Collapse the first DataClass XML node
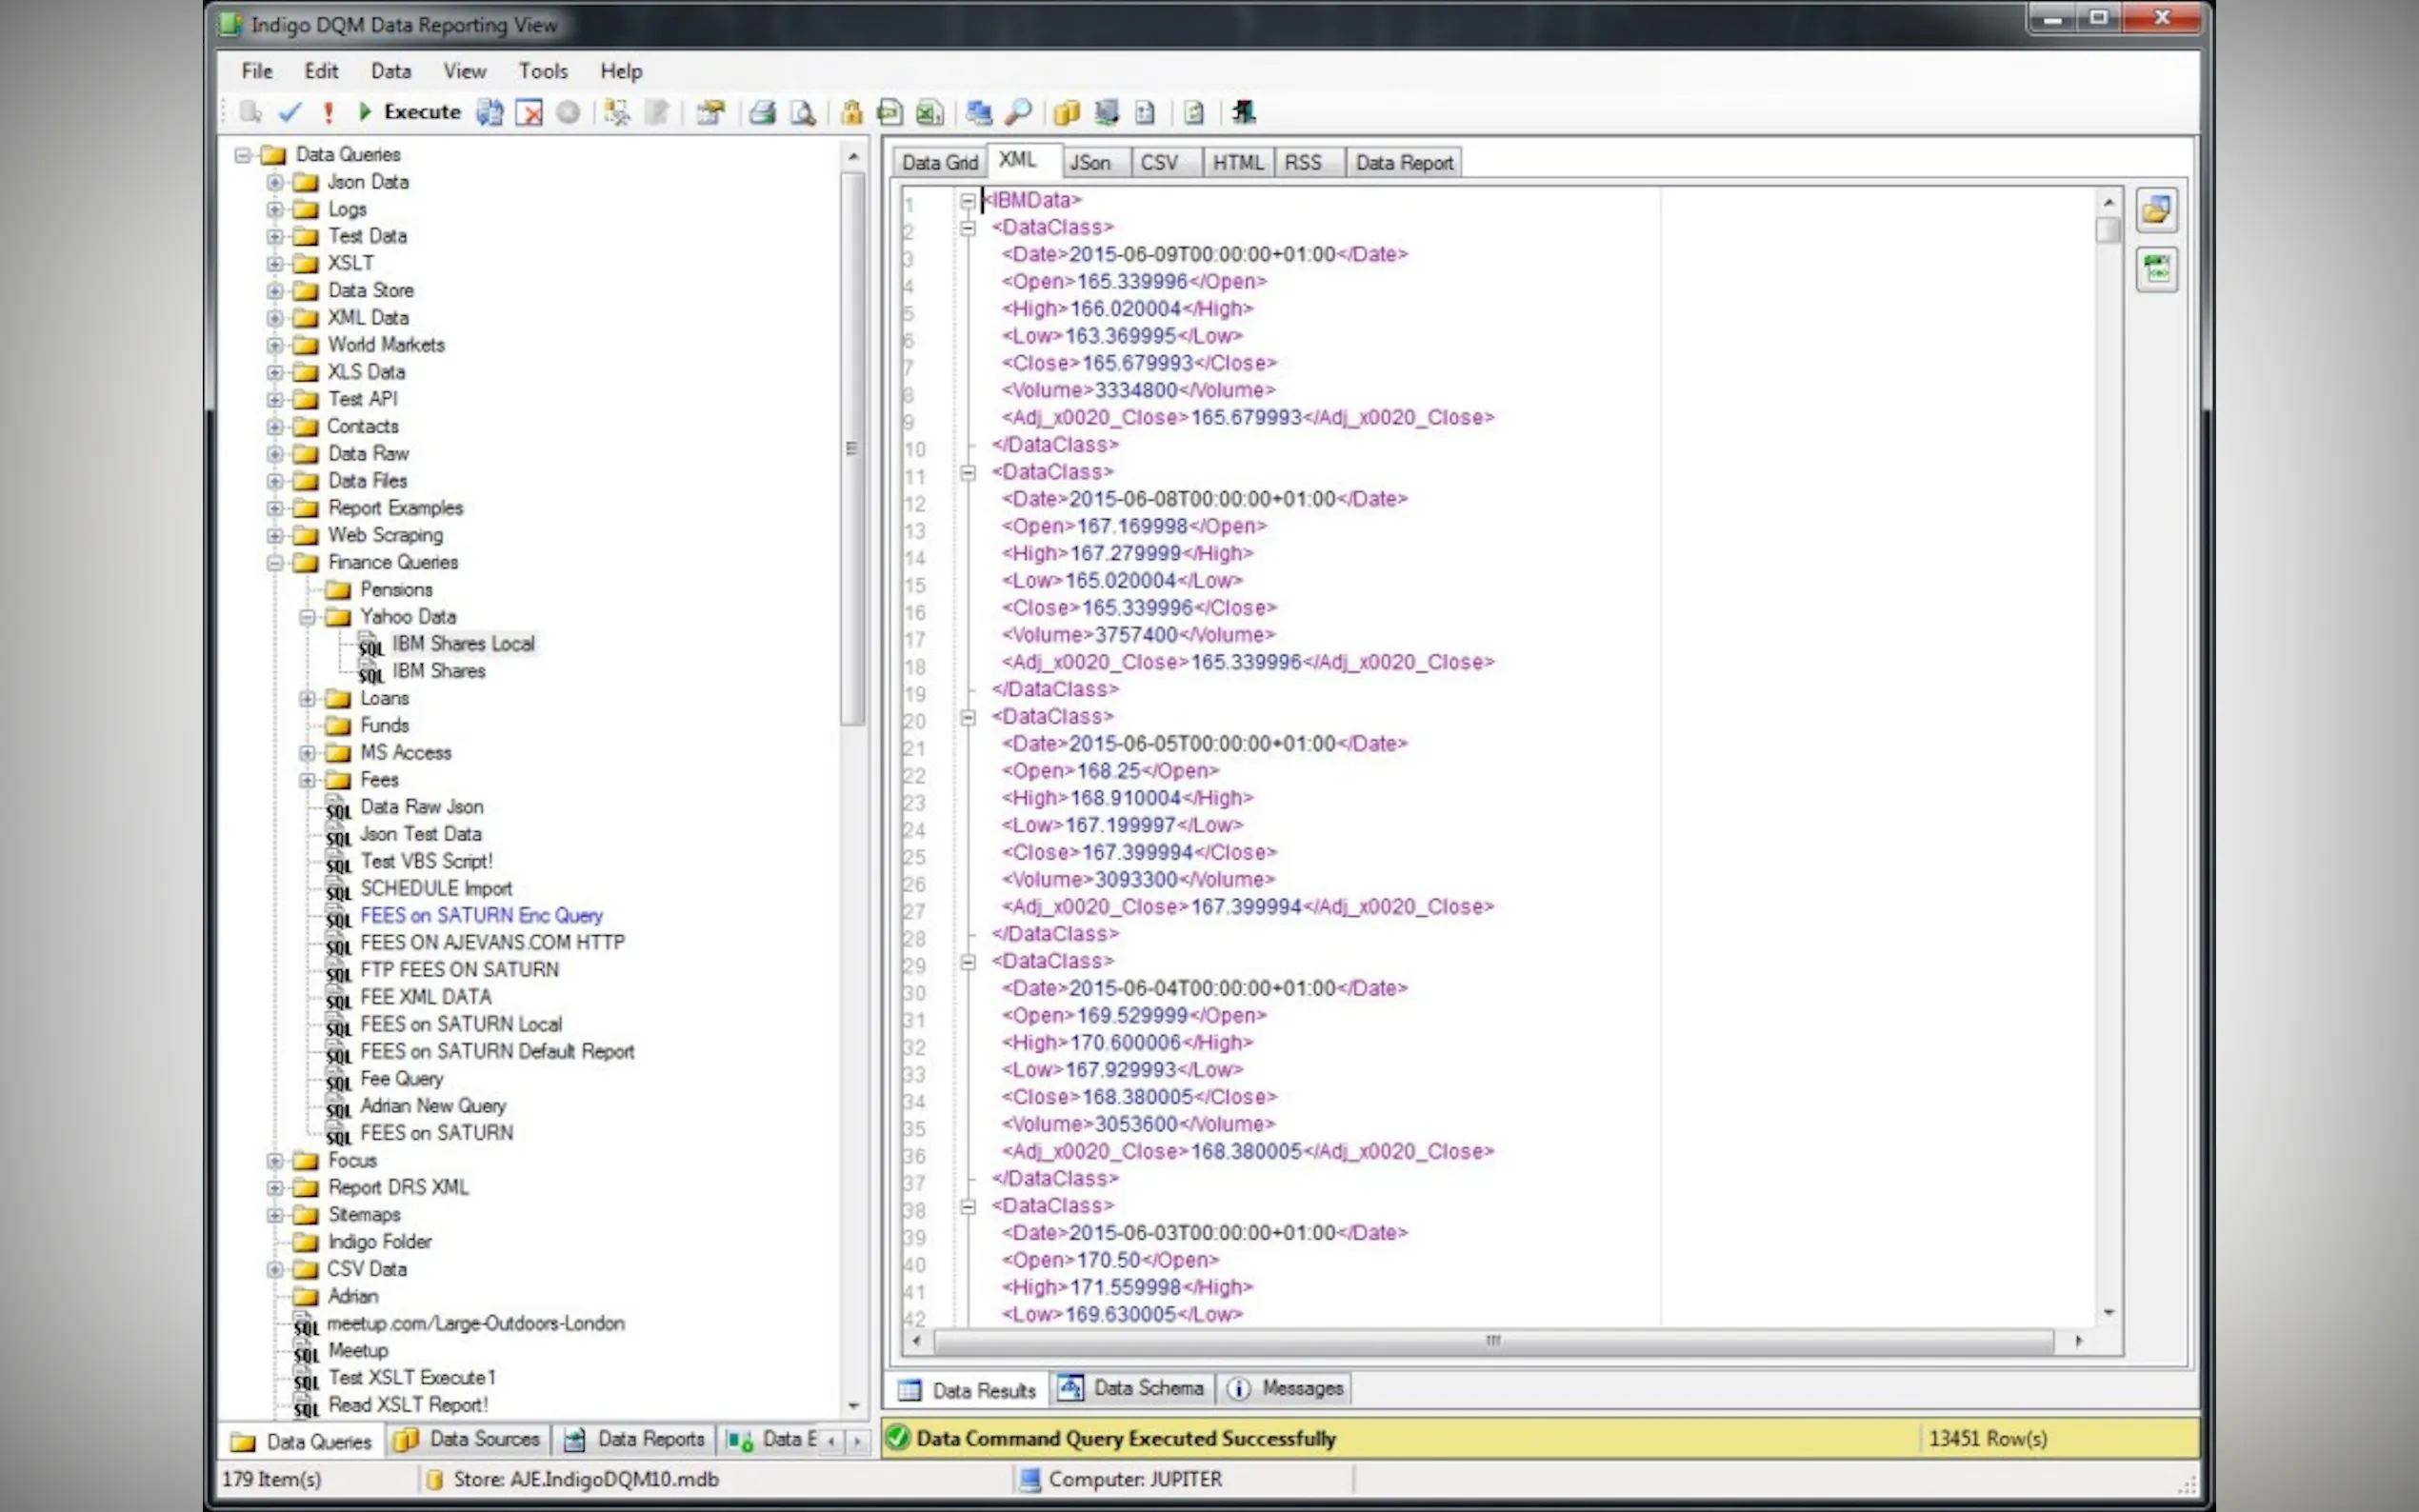 [x=968, y=228]
